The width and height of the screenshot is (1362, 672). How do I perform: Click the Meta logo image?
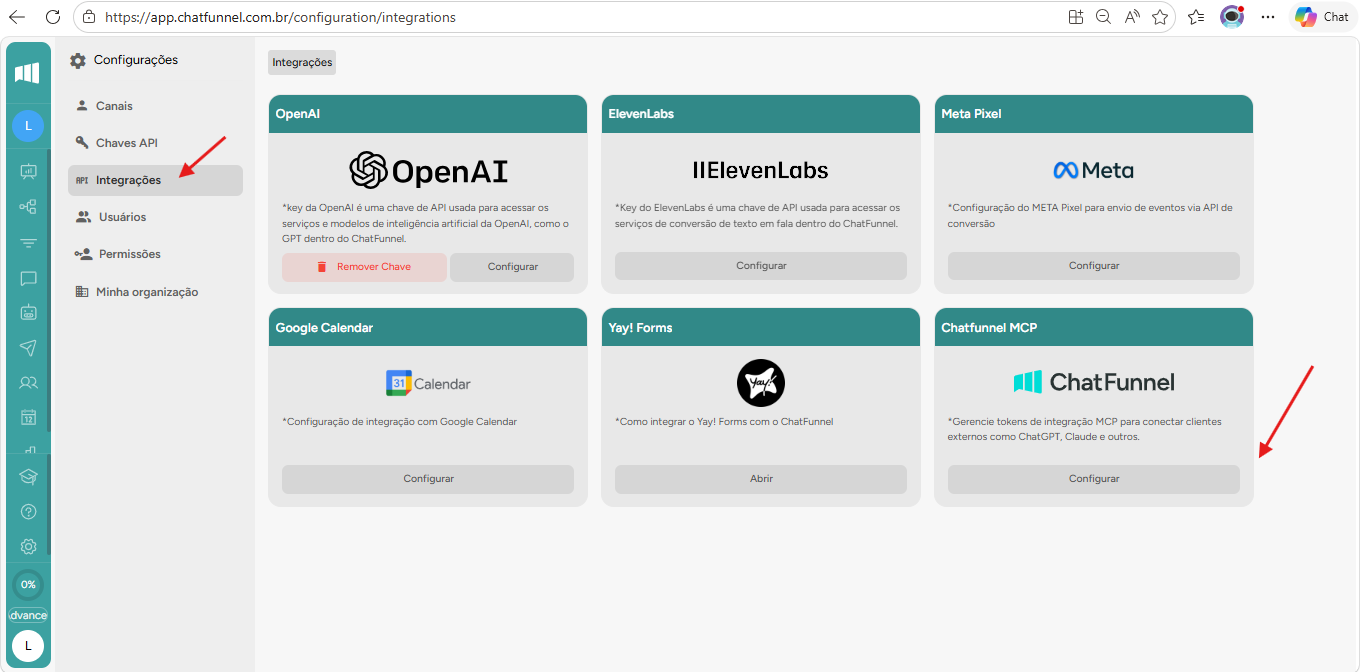tap(1094, 170)
